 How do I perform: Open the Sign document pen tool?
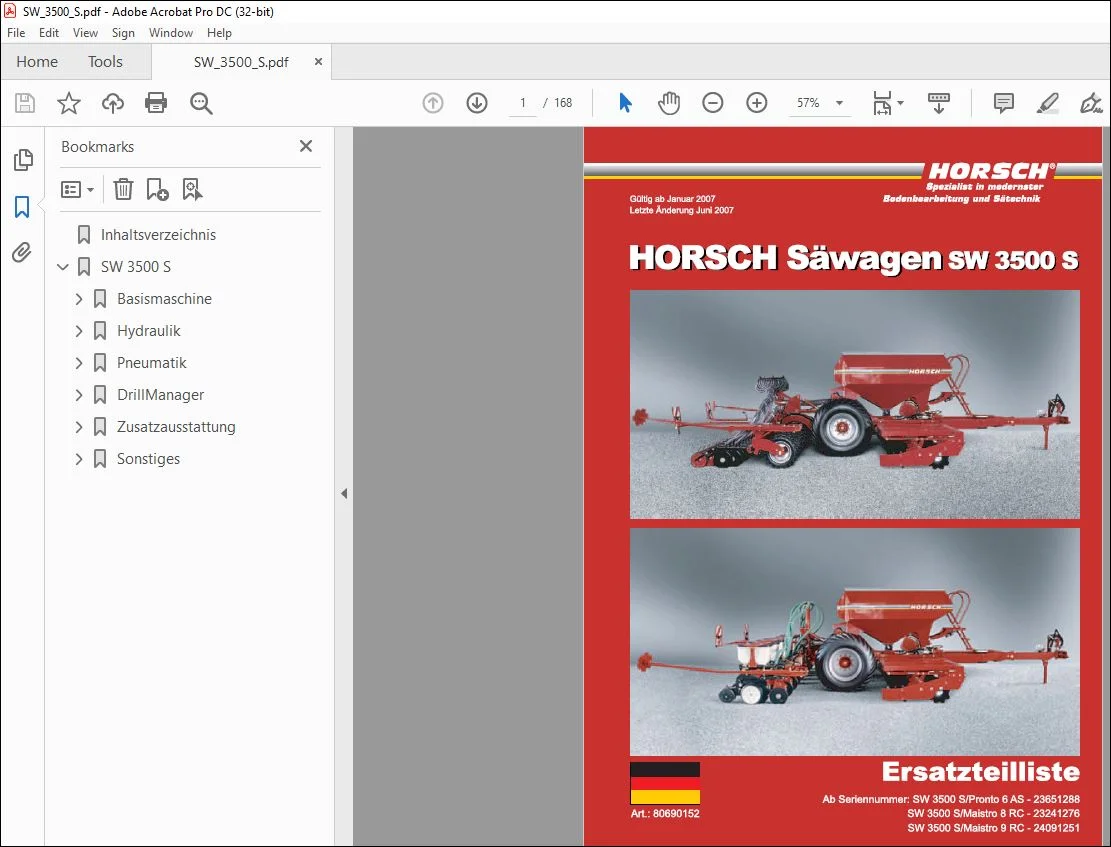point(1091,103)
